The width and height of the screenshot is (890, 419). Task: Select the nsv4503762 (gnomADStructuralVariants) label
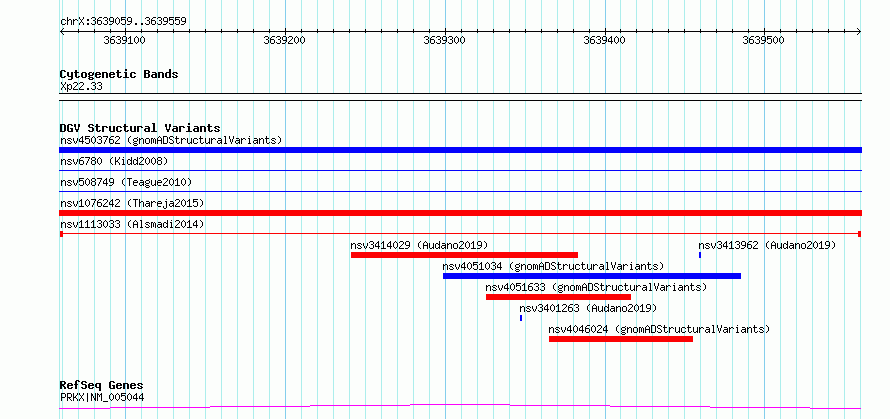click(x=171, y=140)
